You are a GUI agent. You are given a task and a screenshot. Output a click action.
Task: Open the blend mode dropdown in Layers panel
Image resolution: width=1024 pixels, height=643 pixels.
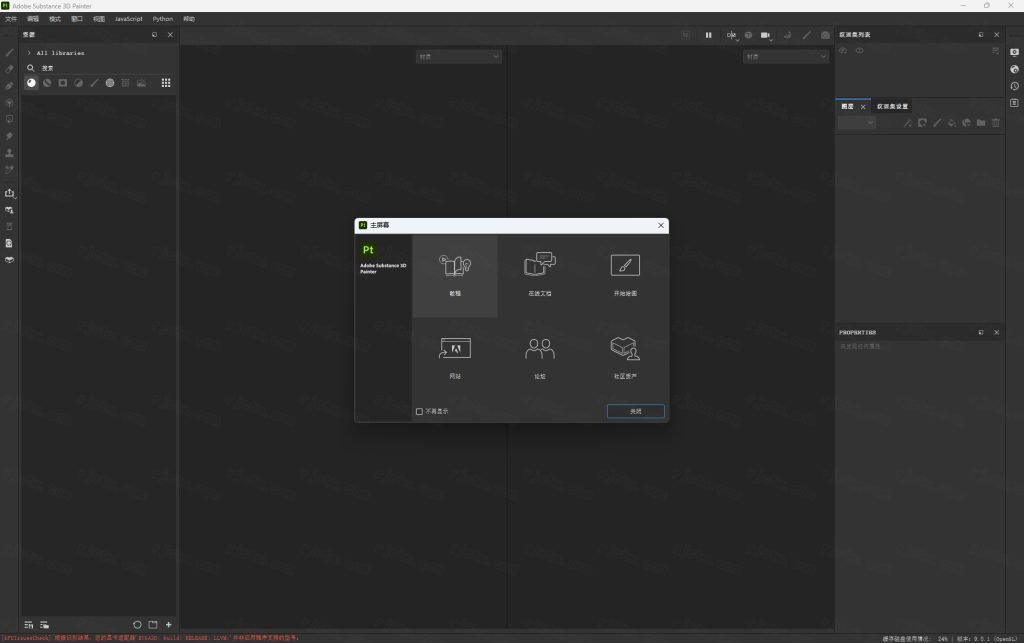coord(857,123)
